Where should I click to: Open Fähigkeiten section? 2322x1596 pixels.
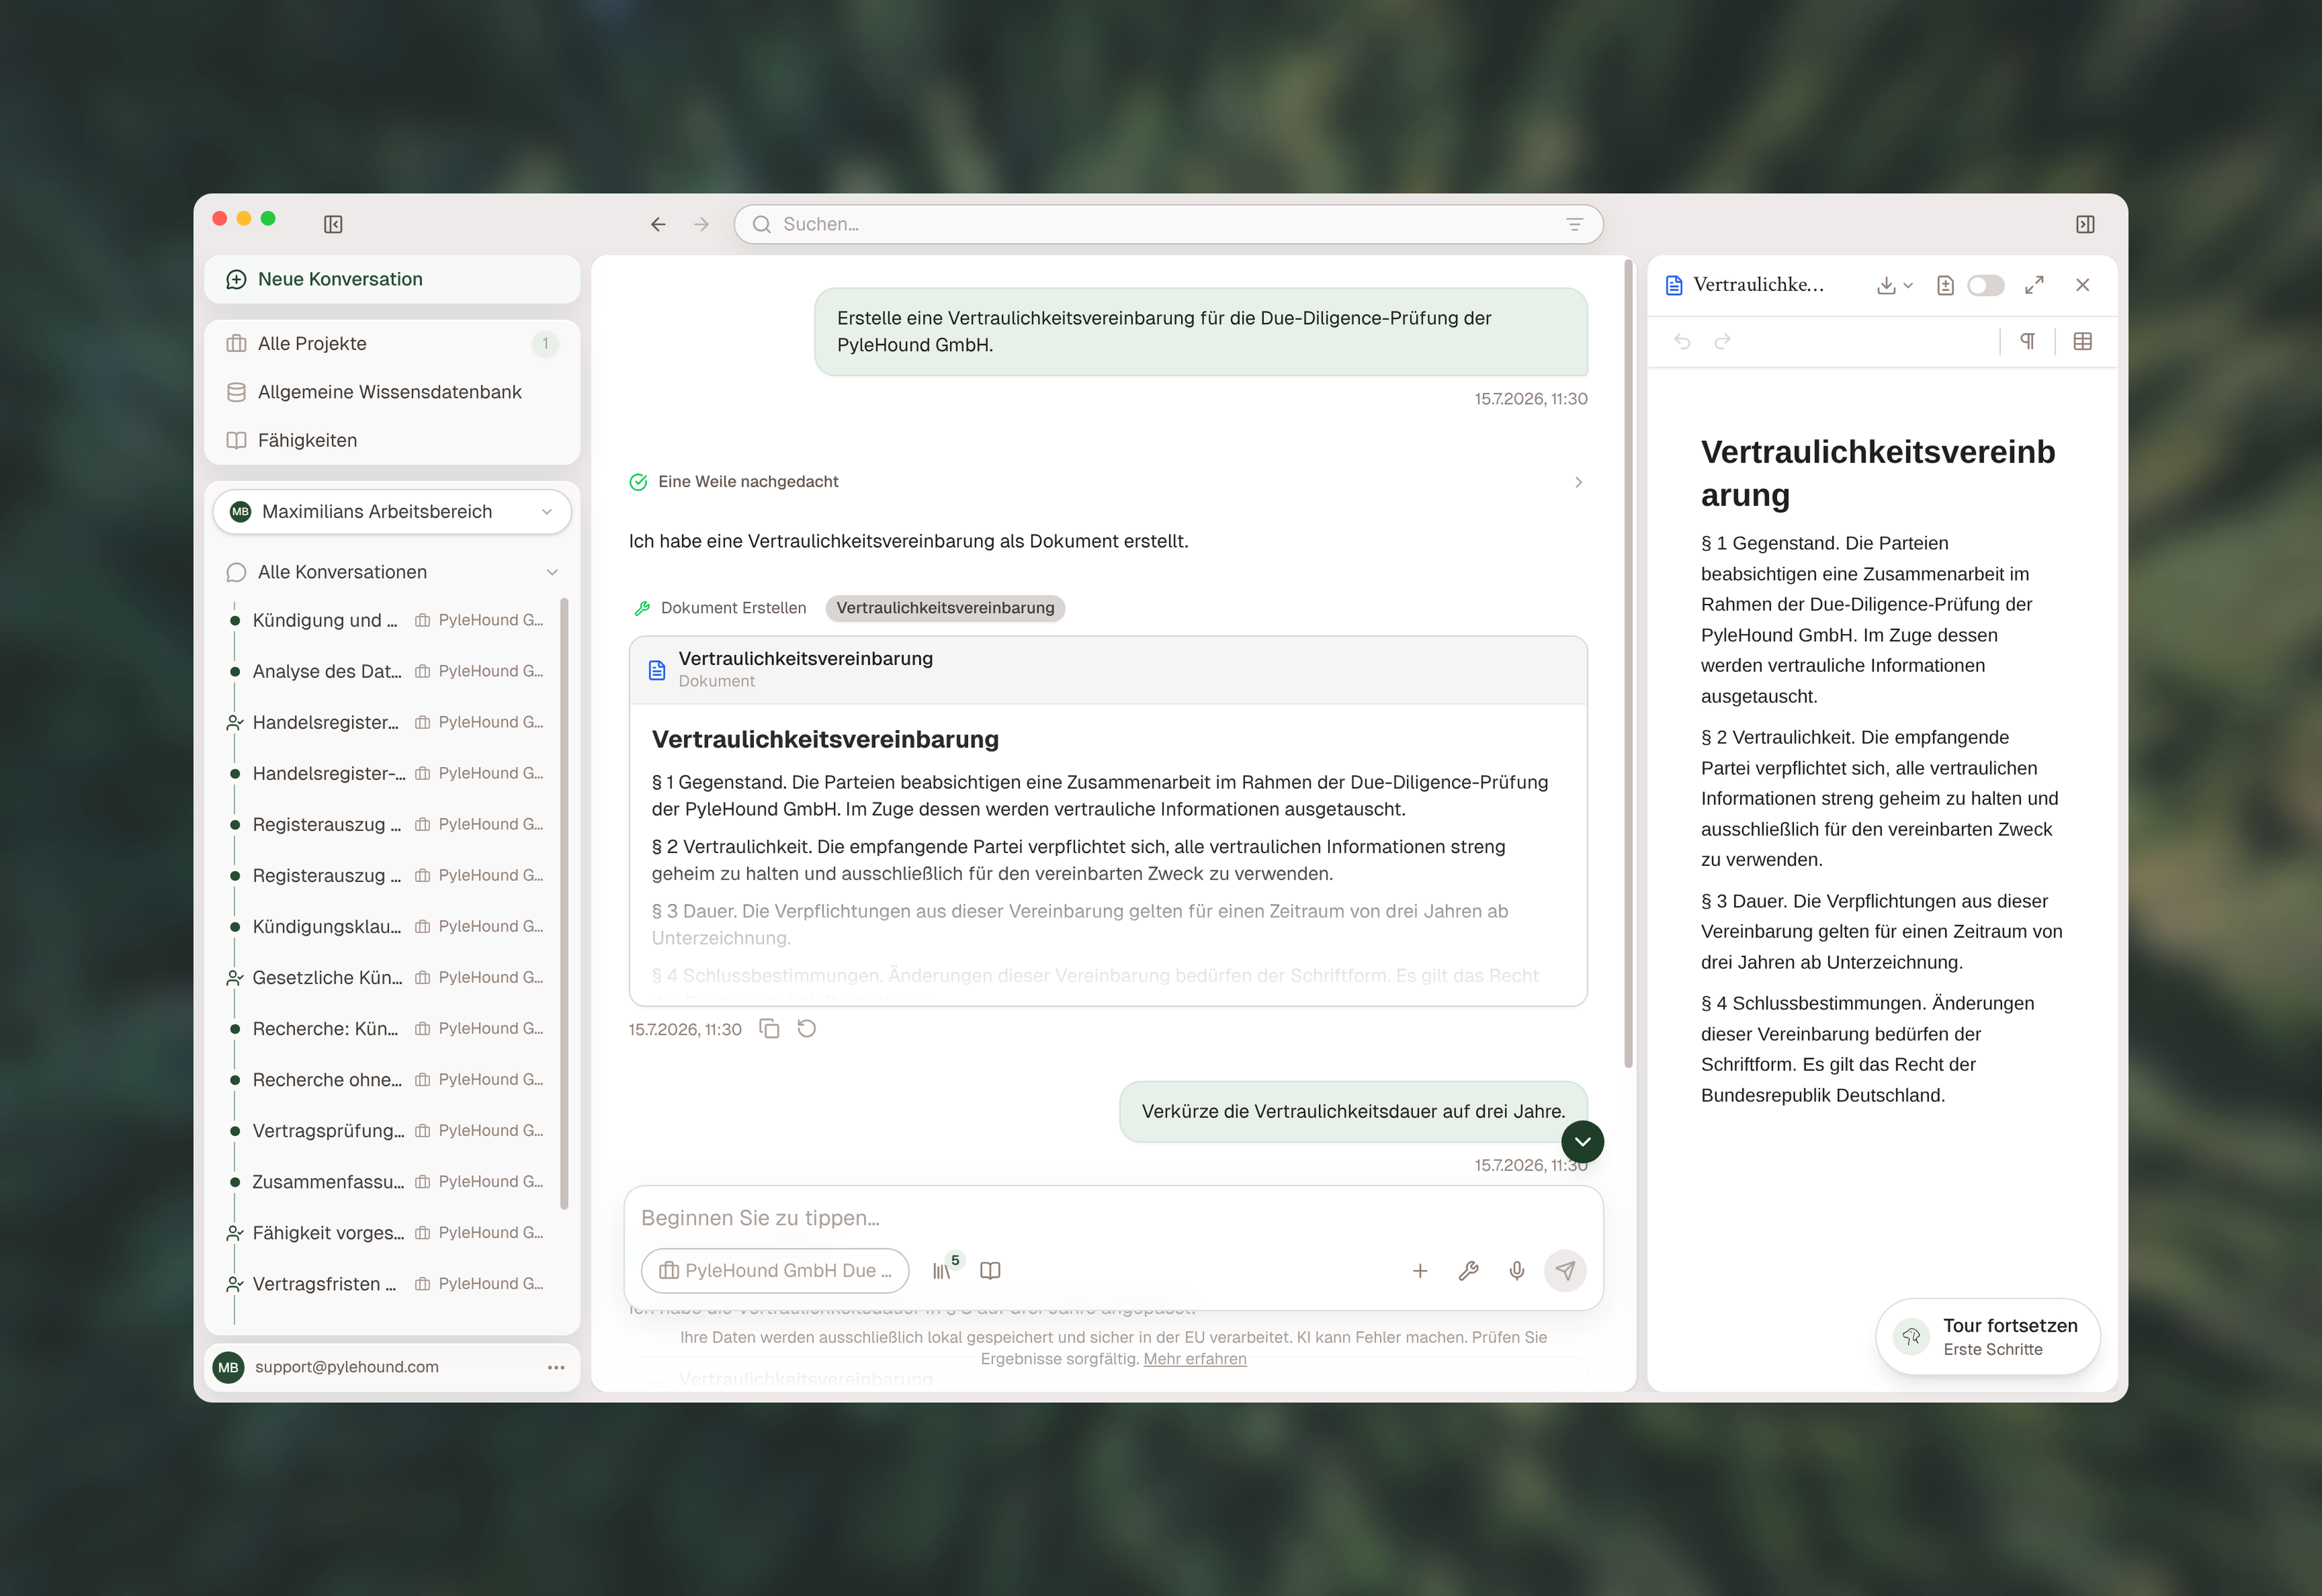click(392, 440)
